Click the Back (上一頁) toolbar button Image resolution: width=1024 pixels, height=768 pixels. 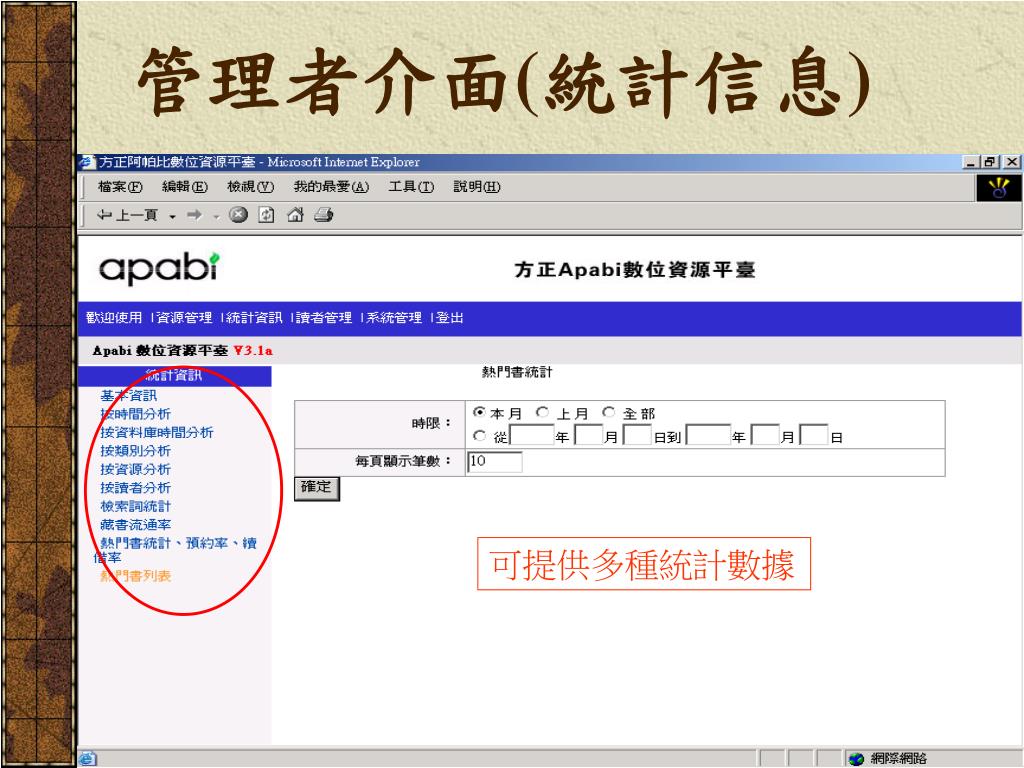tap(127, 216)
